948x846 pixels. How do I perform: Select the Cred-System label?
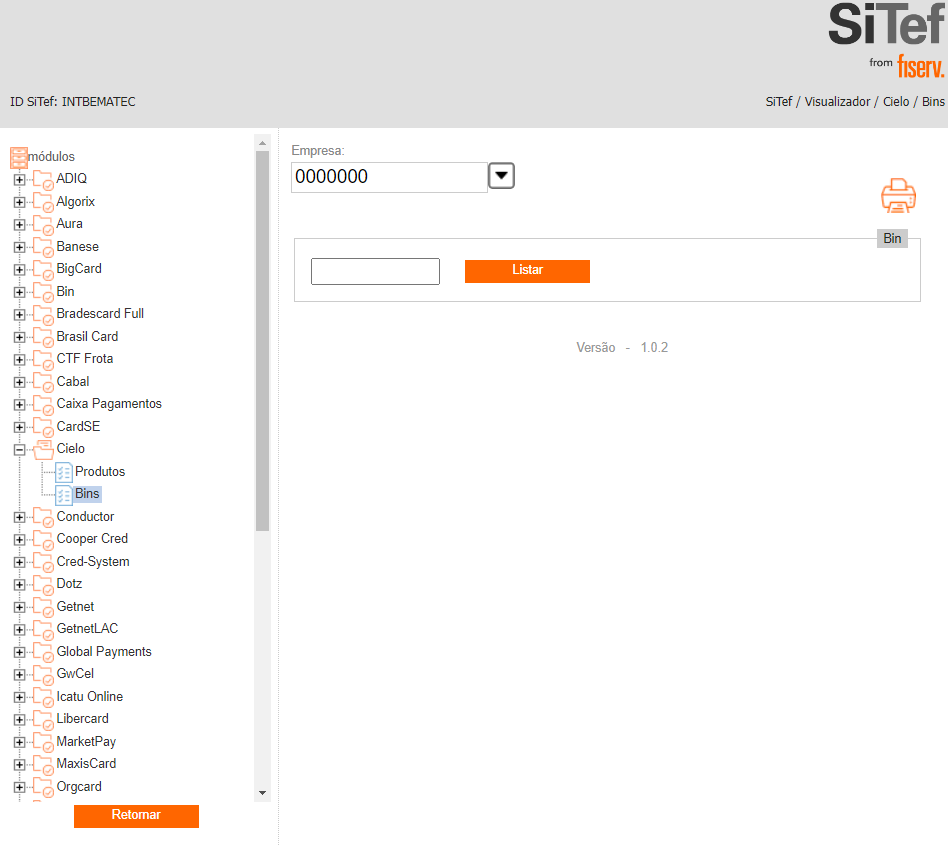pos(93,562)
